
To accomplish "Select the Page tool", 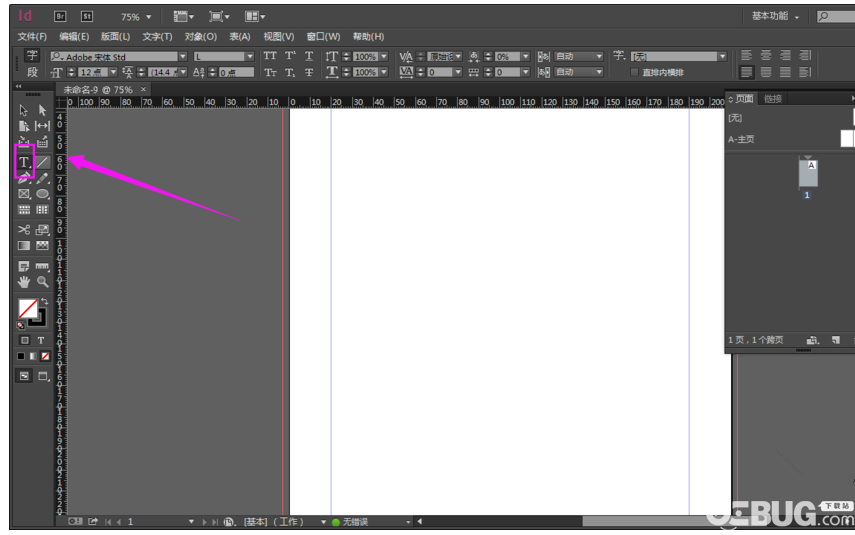I will coord(23,126).
